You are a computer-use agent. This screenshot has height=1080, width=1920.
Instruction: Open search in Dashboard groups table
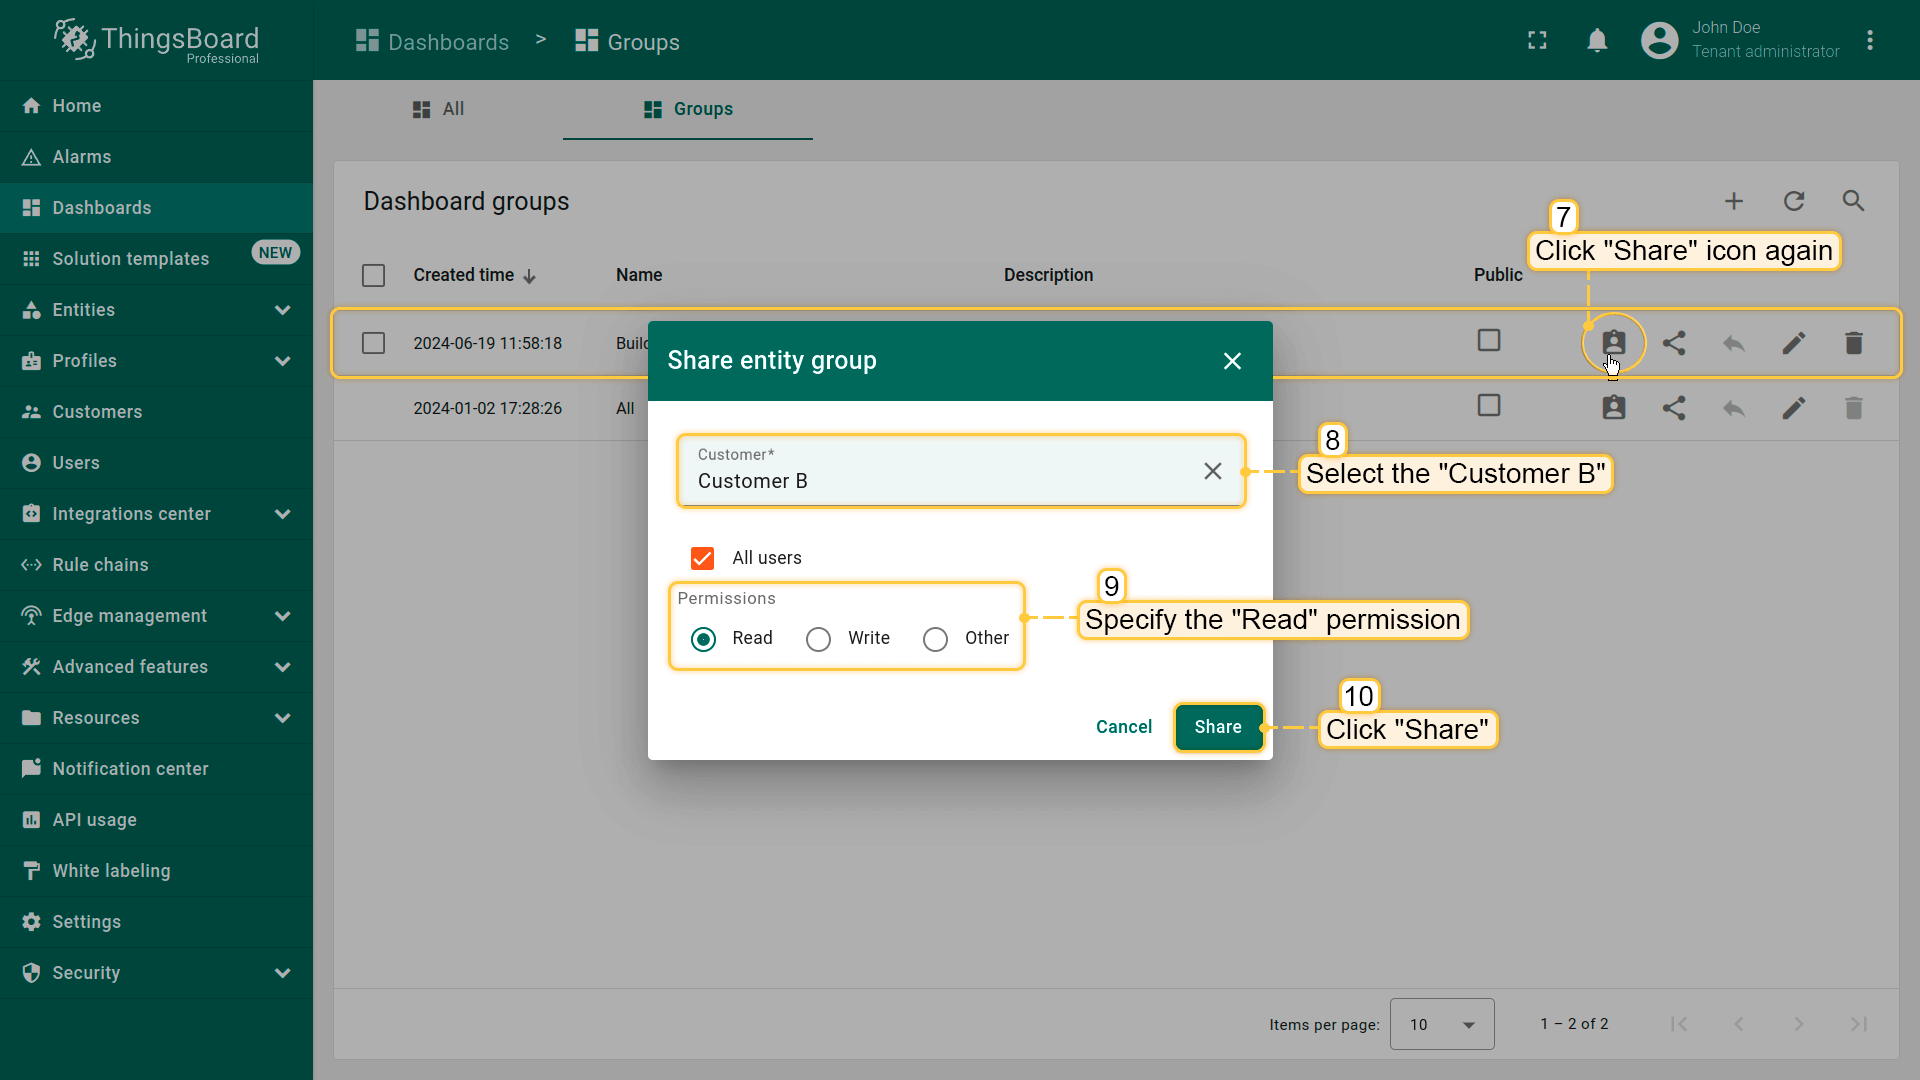click(x=1853, y=201)
